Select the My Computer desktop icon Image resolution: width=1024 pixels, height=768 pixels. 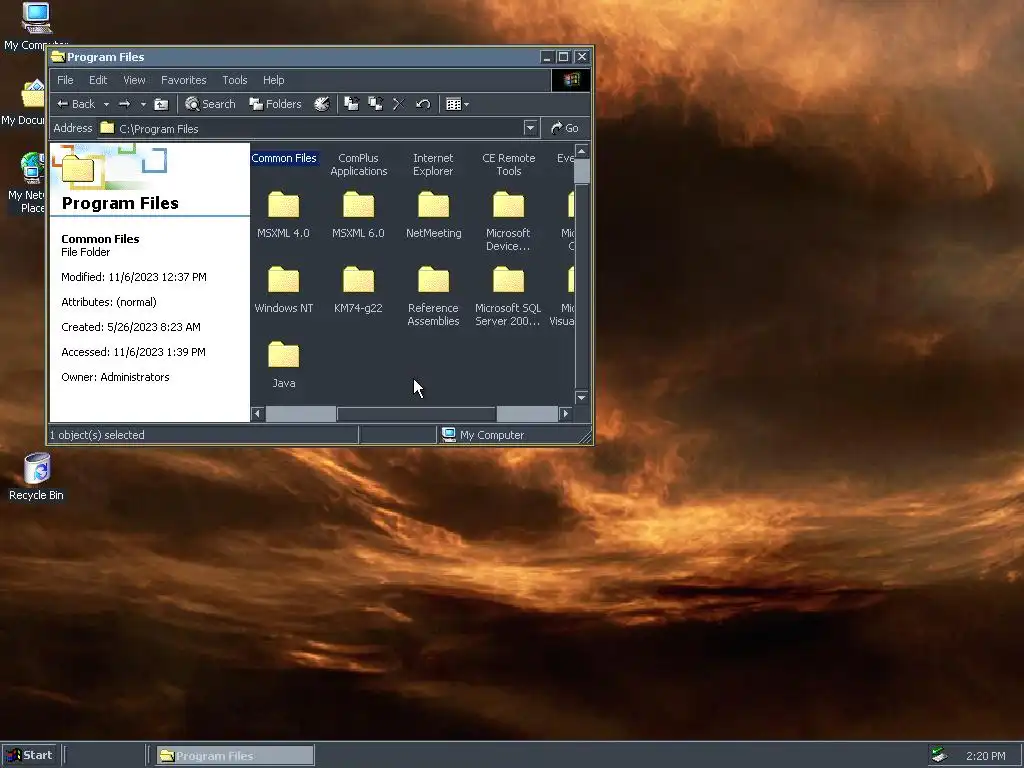(36, 26)
